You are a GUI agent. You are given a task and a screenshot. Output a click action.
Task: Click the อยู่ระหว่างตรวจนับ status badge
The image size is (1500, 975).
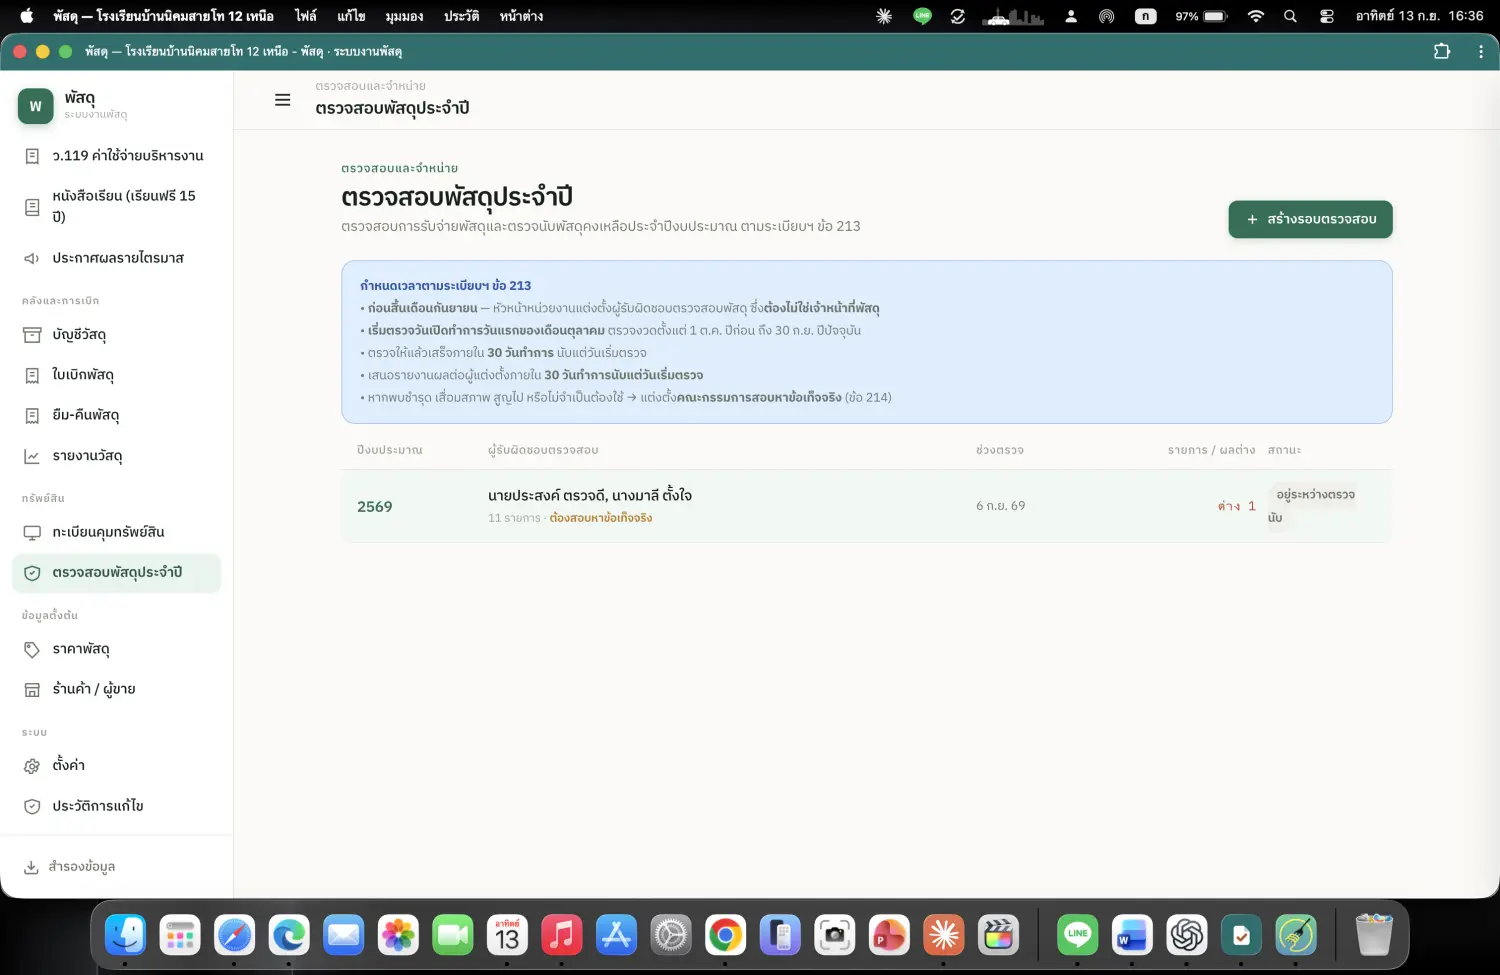tap(1313, 506)
